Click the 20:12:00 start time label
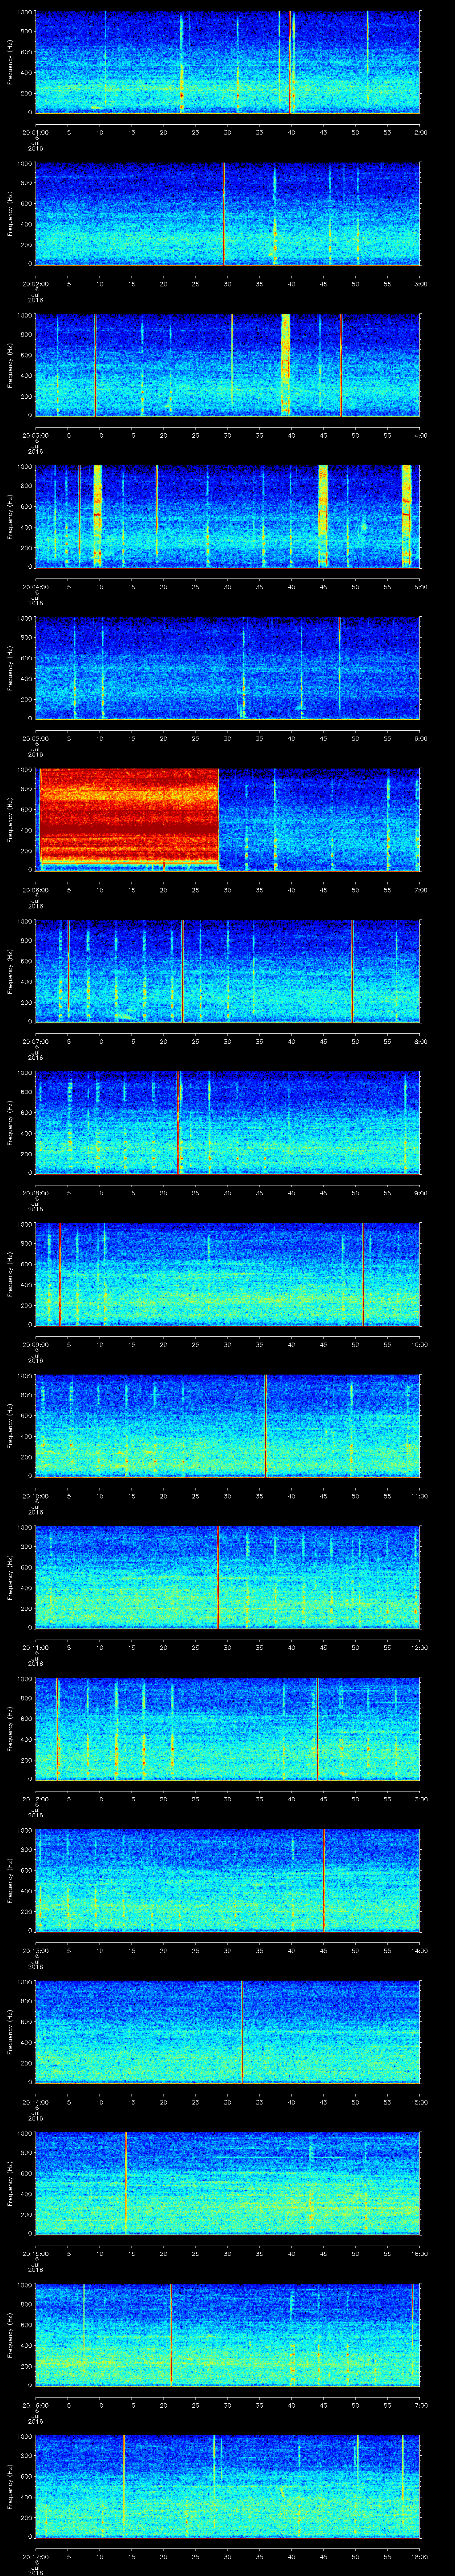Image resolution: width=455 pixels, height=2576 pixels. 35,1798
